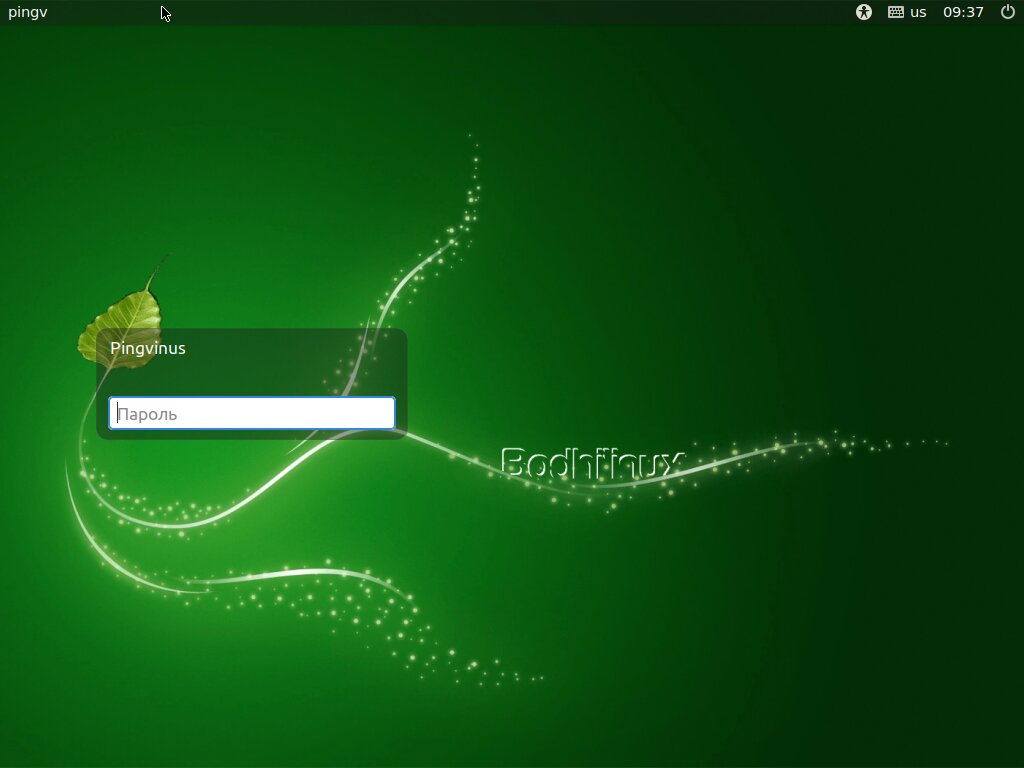The image size is (1024, 768).
Task: Click the login greeter box title
Action: [149, 348]
